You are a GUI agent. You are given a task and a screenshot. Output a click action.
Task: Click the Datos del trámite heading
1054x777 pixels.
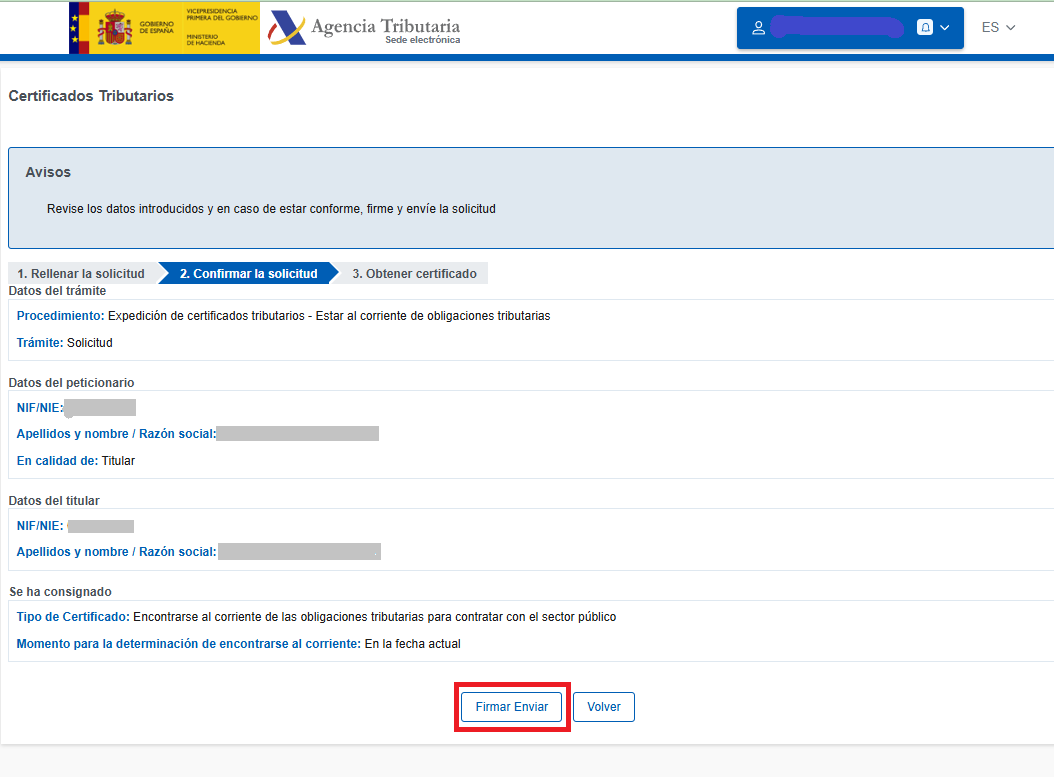57,291
